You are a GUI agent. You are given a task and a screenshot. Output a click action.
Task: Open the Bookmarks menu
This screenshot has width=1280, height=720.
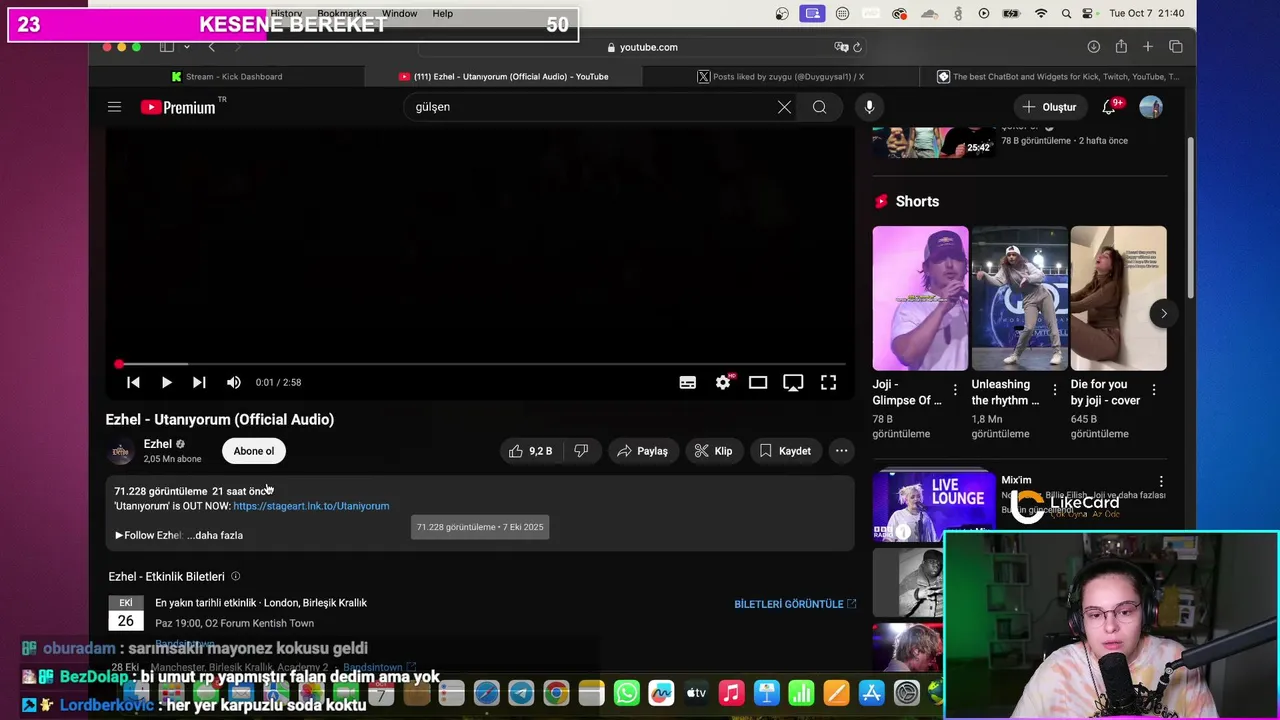coord(342,14)
